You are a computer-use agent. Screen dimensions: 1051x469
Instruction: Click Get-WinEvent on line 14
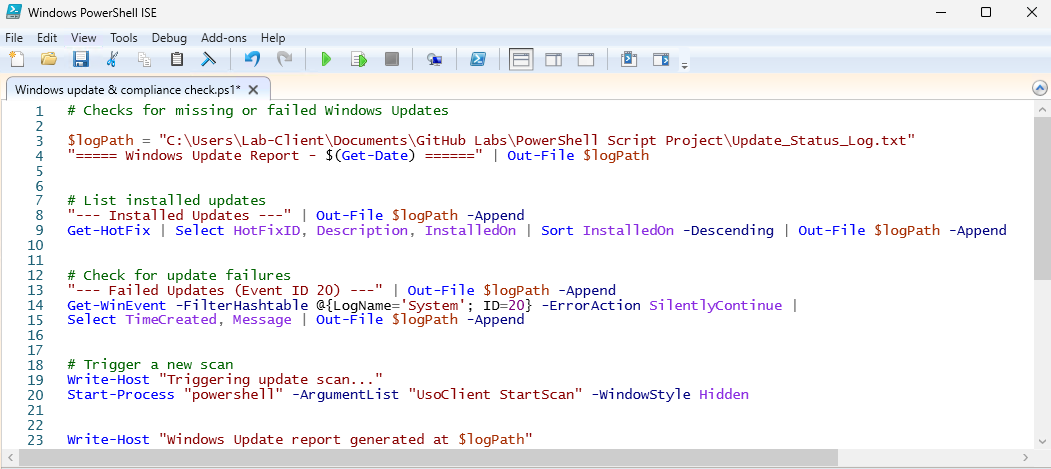(x=117, y=306)
